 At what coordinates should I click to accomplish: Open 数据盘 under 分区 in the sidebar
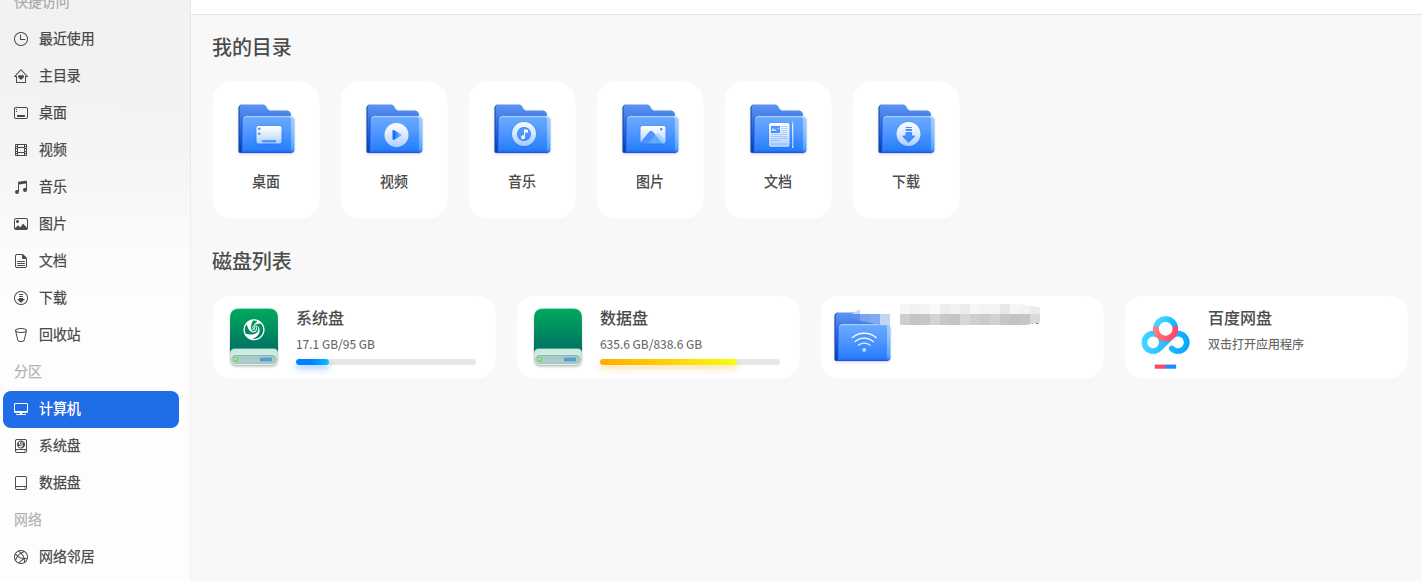coord(91,483)
